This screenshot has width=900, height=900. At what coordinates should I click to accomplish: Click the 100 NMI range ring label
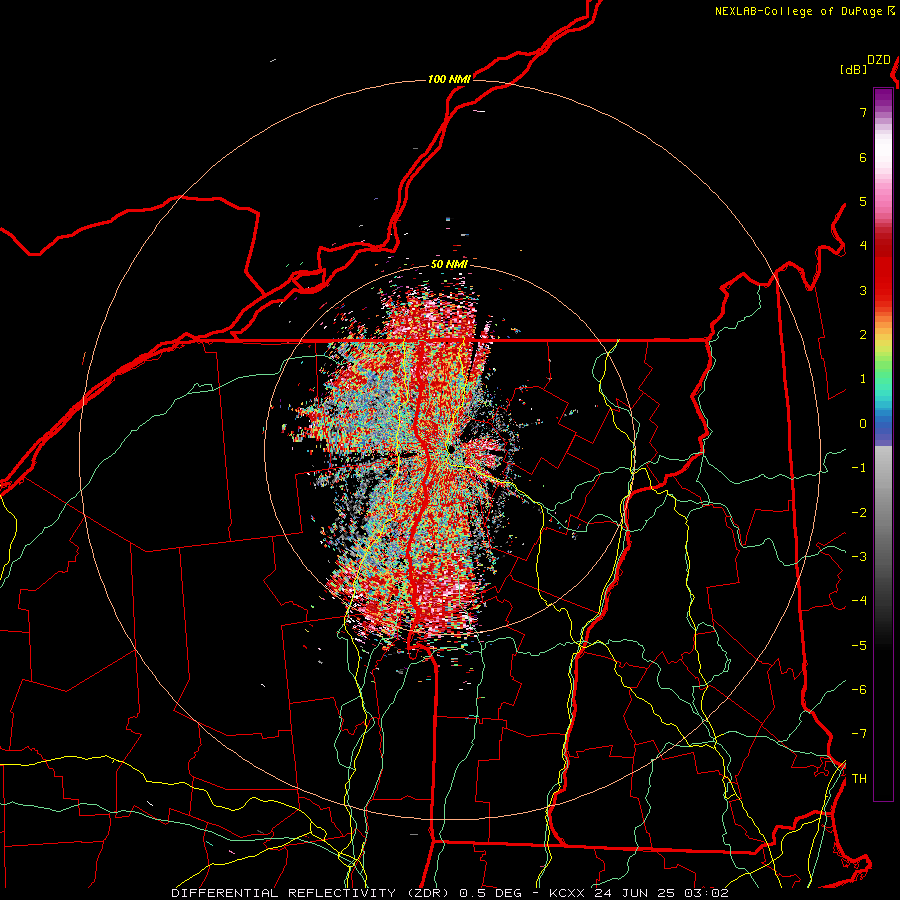click(449, 79)
